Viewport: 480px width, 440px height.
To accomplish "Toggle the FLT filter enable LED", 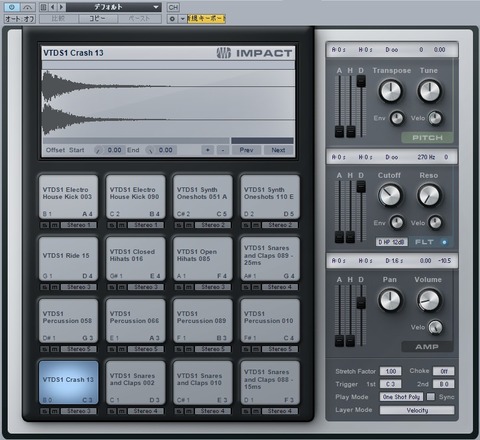I will pos(444,242).
